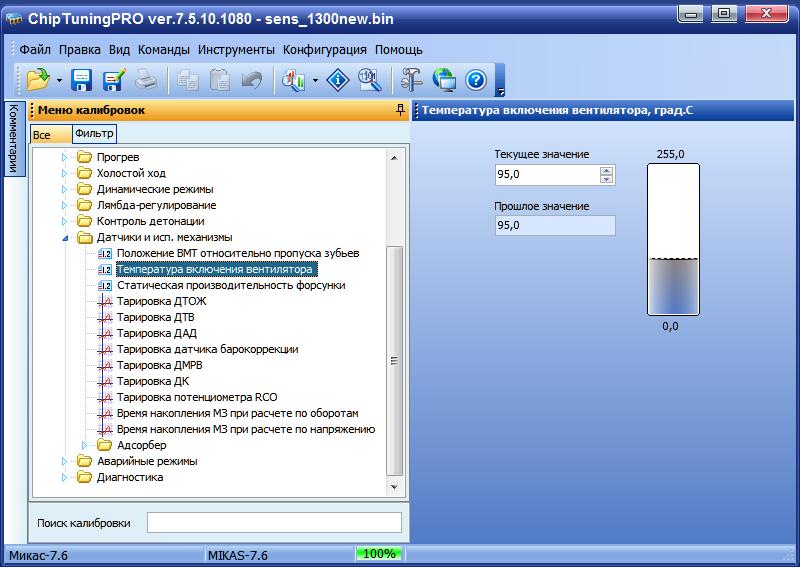
Task: Switch to the Фильтр tab
Action: pos(94,133)
